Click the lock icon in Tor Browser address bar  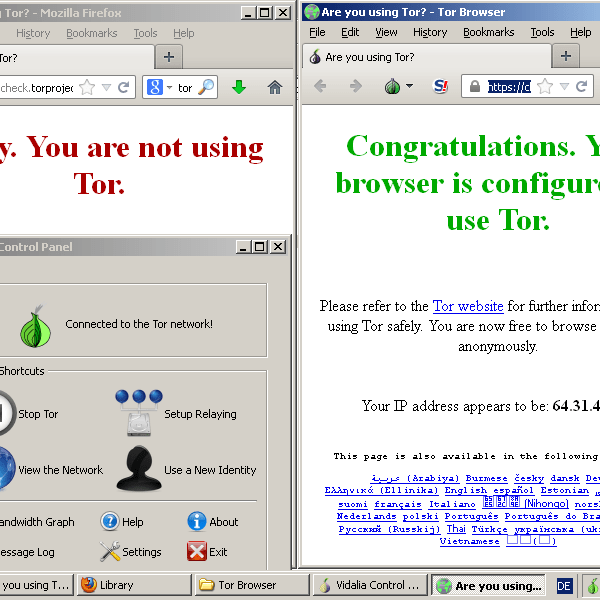tap(474, 86)
